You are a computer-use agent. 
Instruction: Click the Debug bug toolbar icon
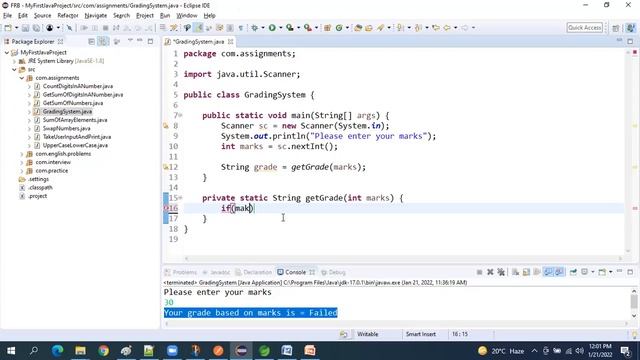pyautogui.click(x=255, y=28)
